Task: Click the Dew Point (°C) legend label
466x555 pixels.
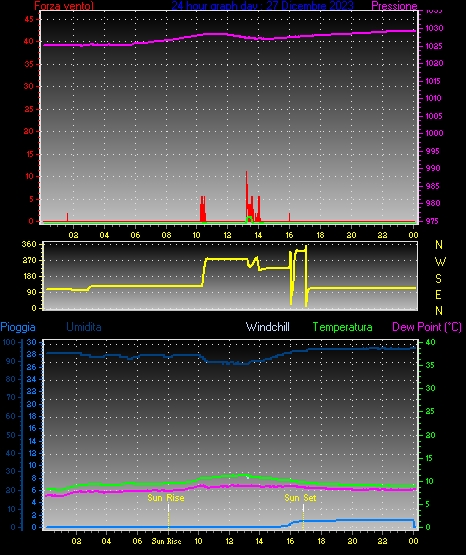Action: (427, 327)
